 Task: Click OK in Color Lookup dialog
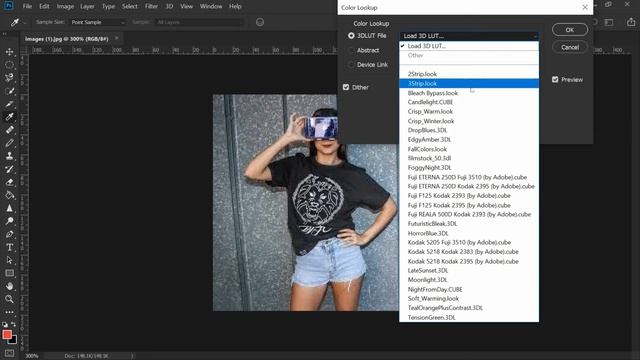[x=570, y=30]
